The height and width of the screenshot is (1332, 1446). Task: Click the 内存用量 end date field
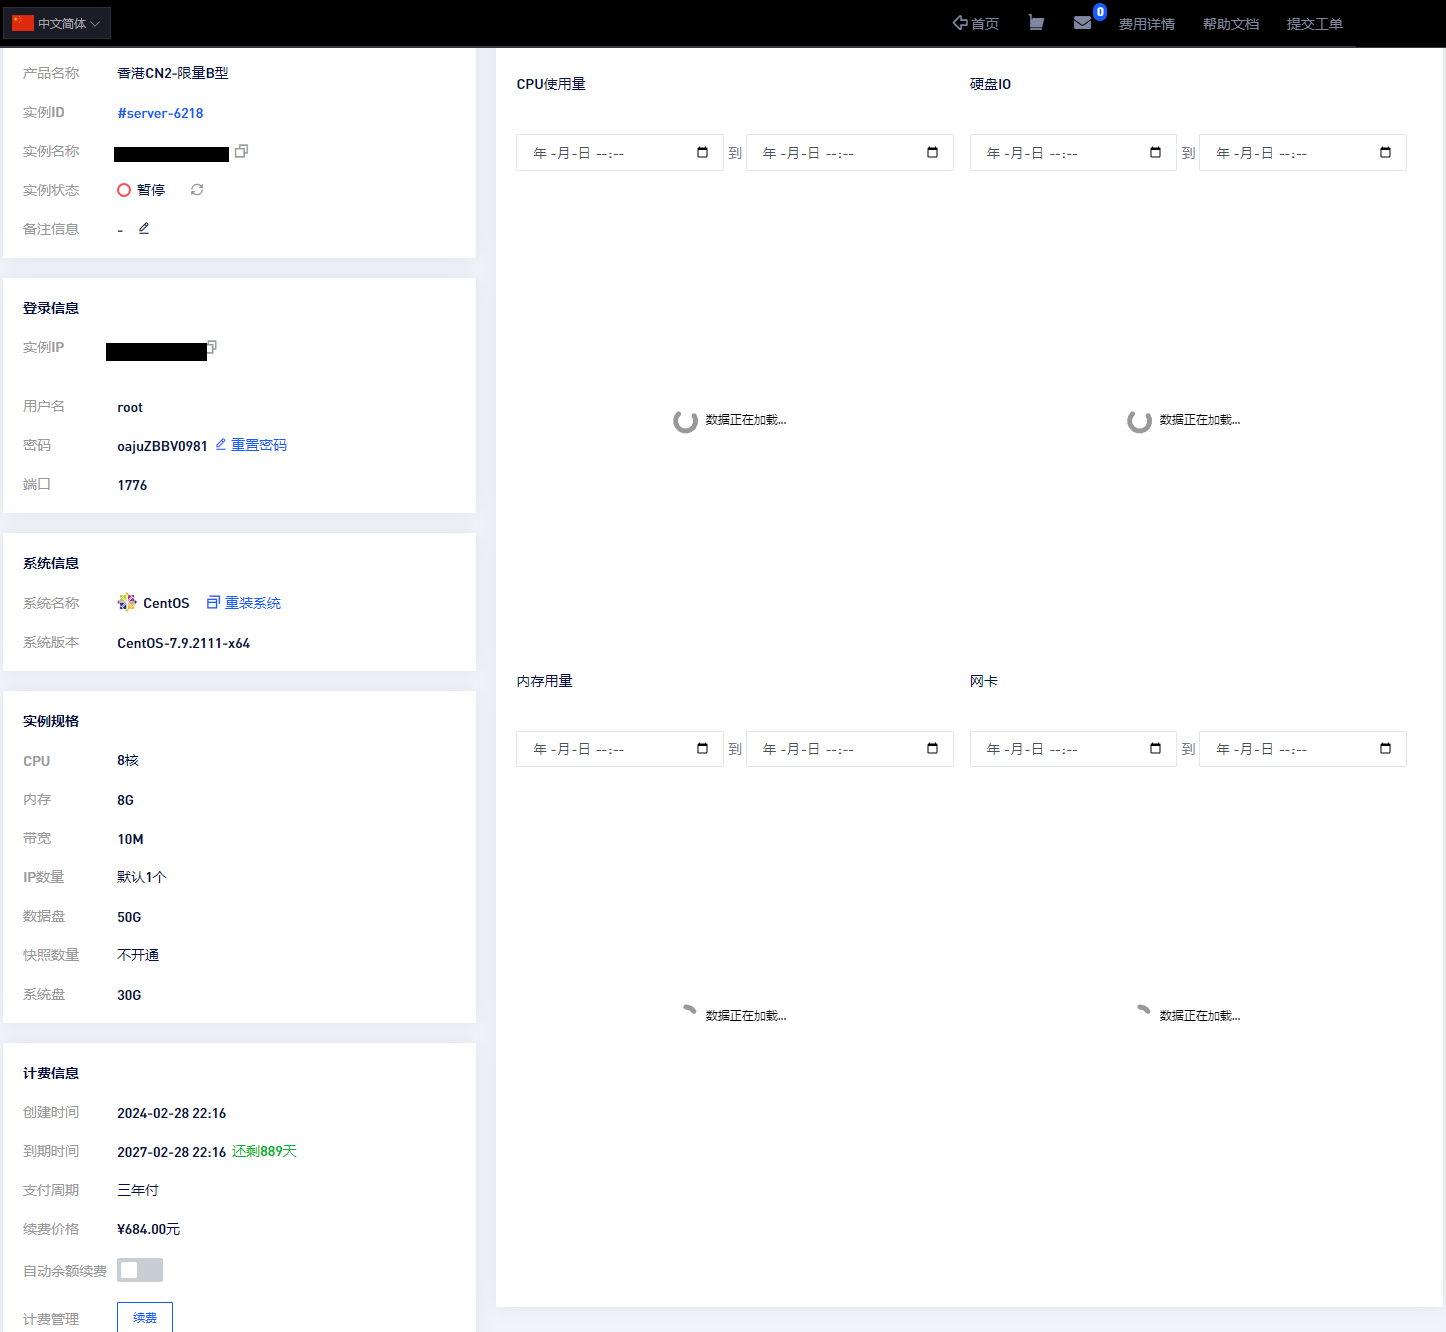pos(850,749)
